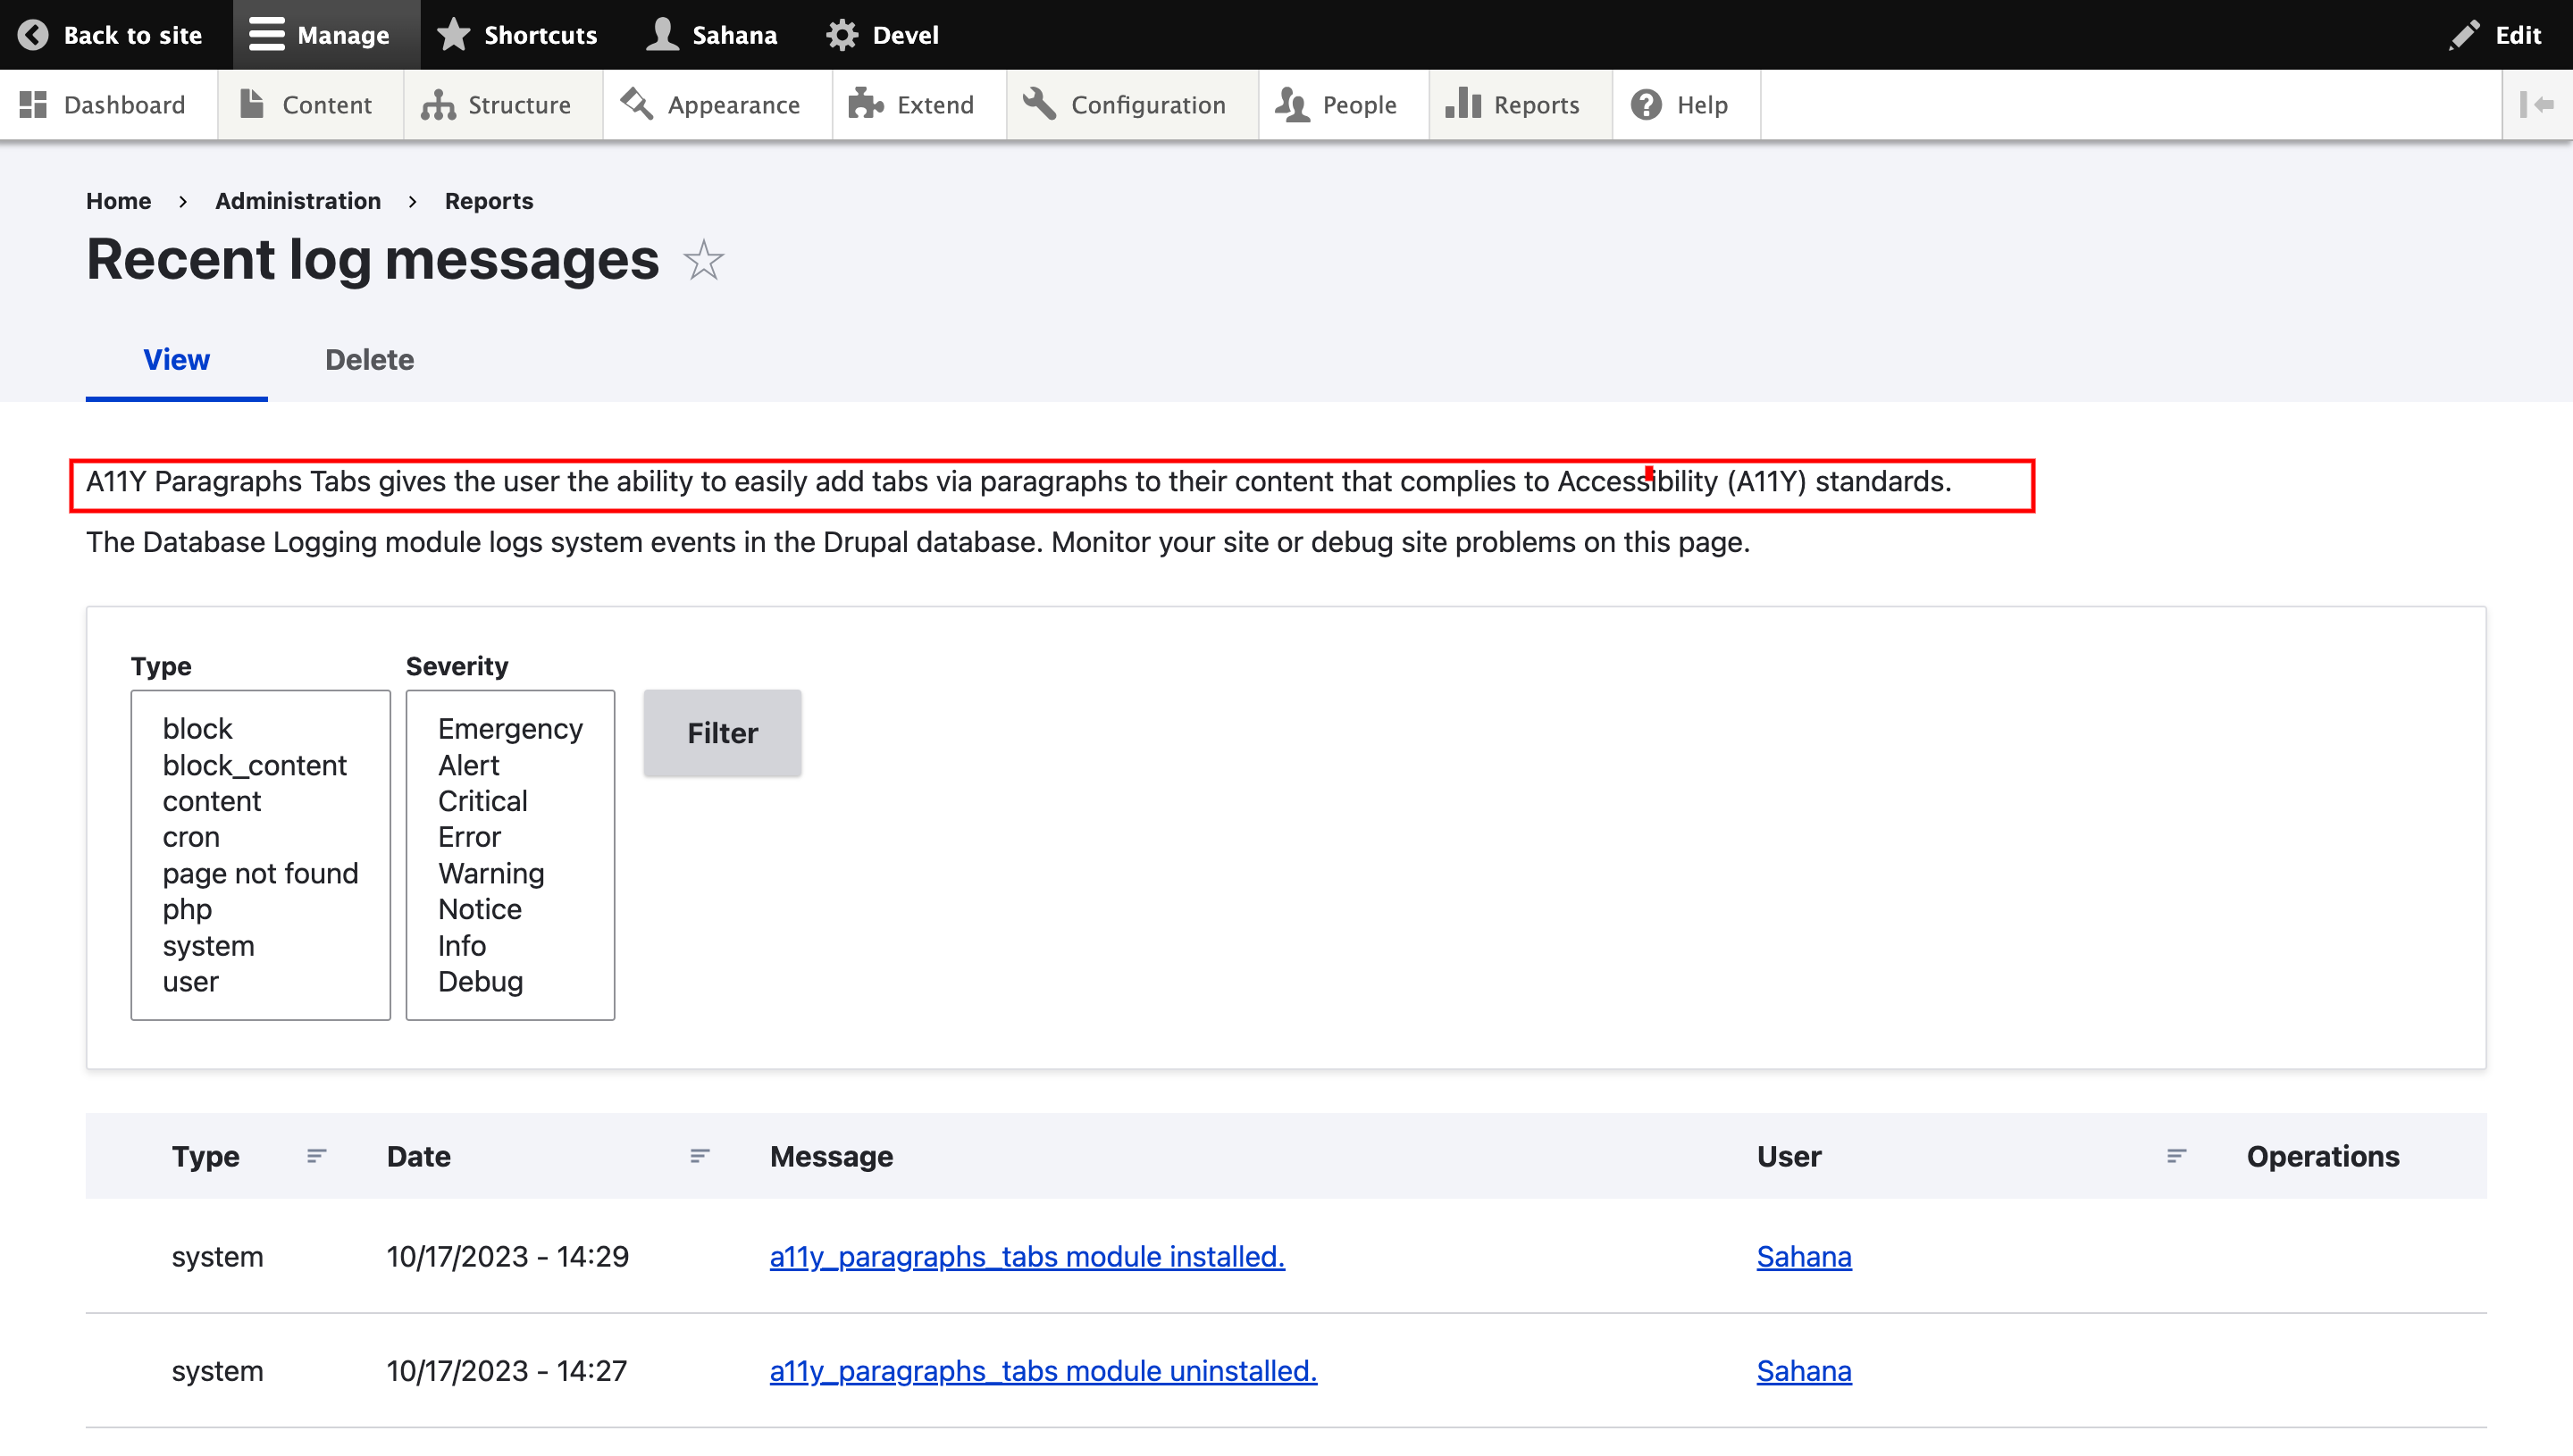The width and height of the screenshot is (2573, 1456).
Task: Collapse toolbar with the orientation toggle icon
Action: 2536,104
